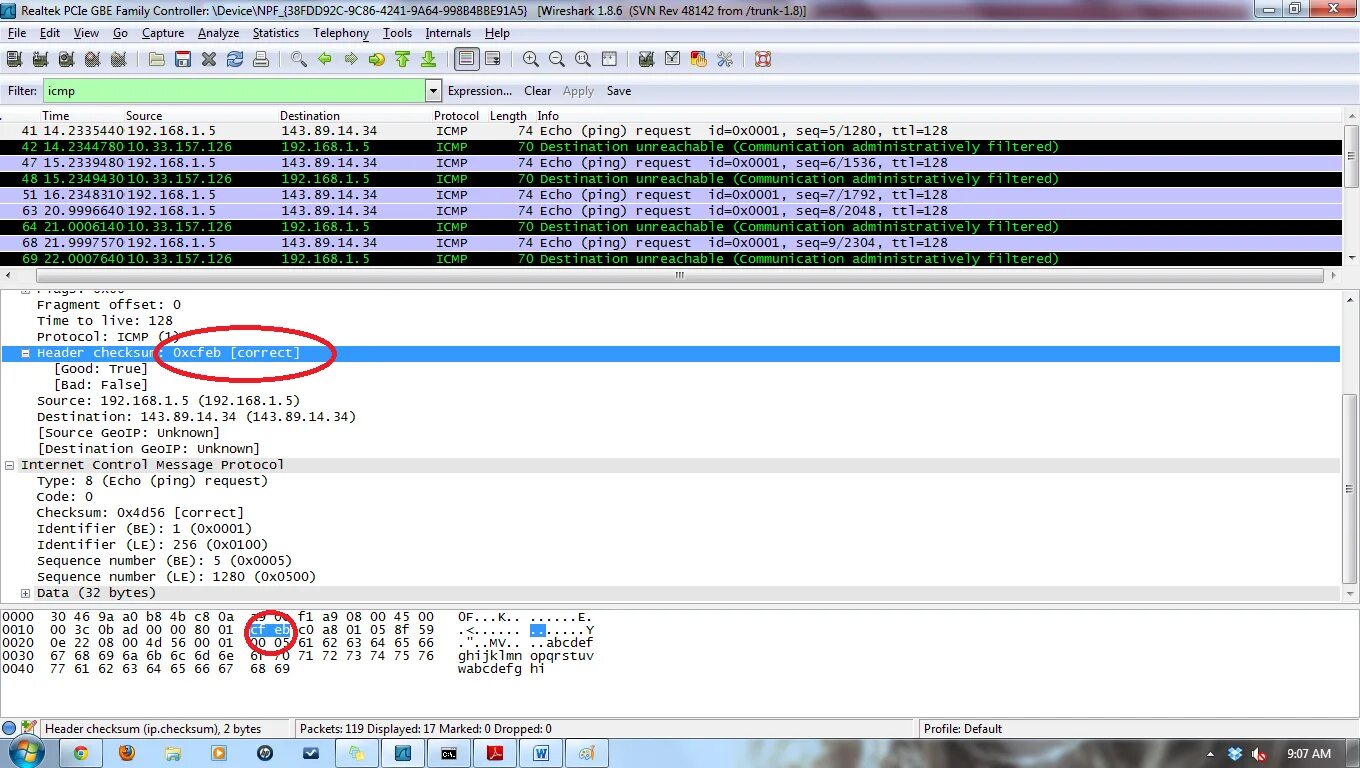Viewport: 1360px width, 768px height.
Task: Start a new live capture icon
Action: point(66,59)
